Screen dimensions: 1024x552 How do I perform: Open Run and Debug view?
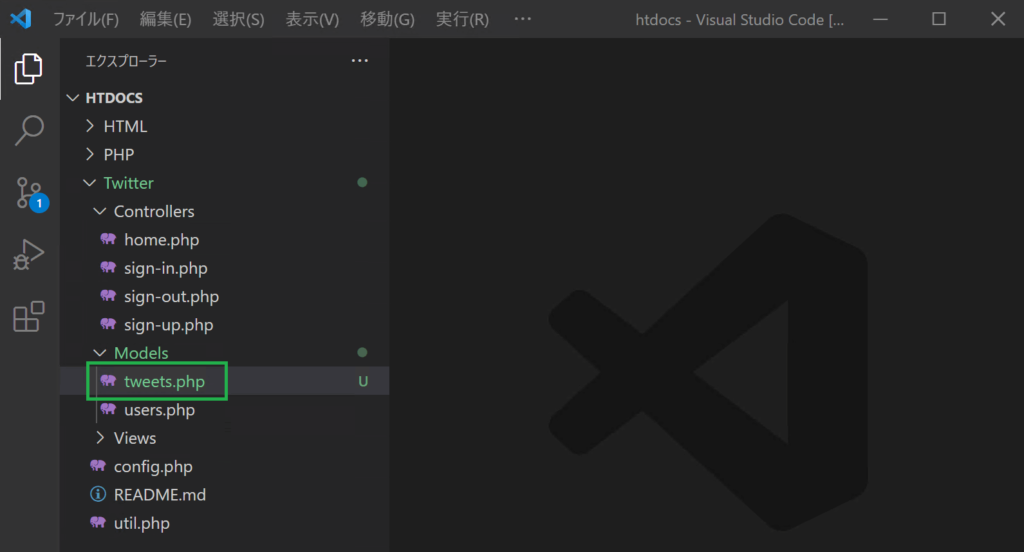(x=28, y=254)
